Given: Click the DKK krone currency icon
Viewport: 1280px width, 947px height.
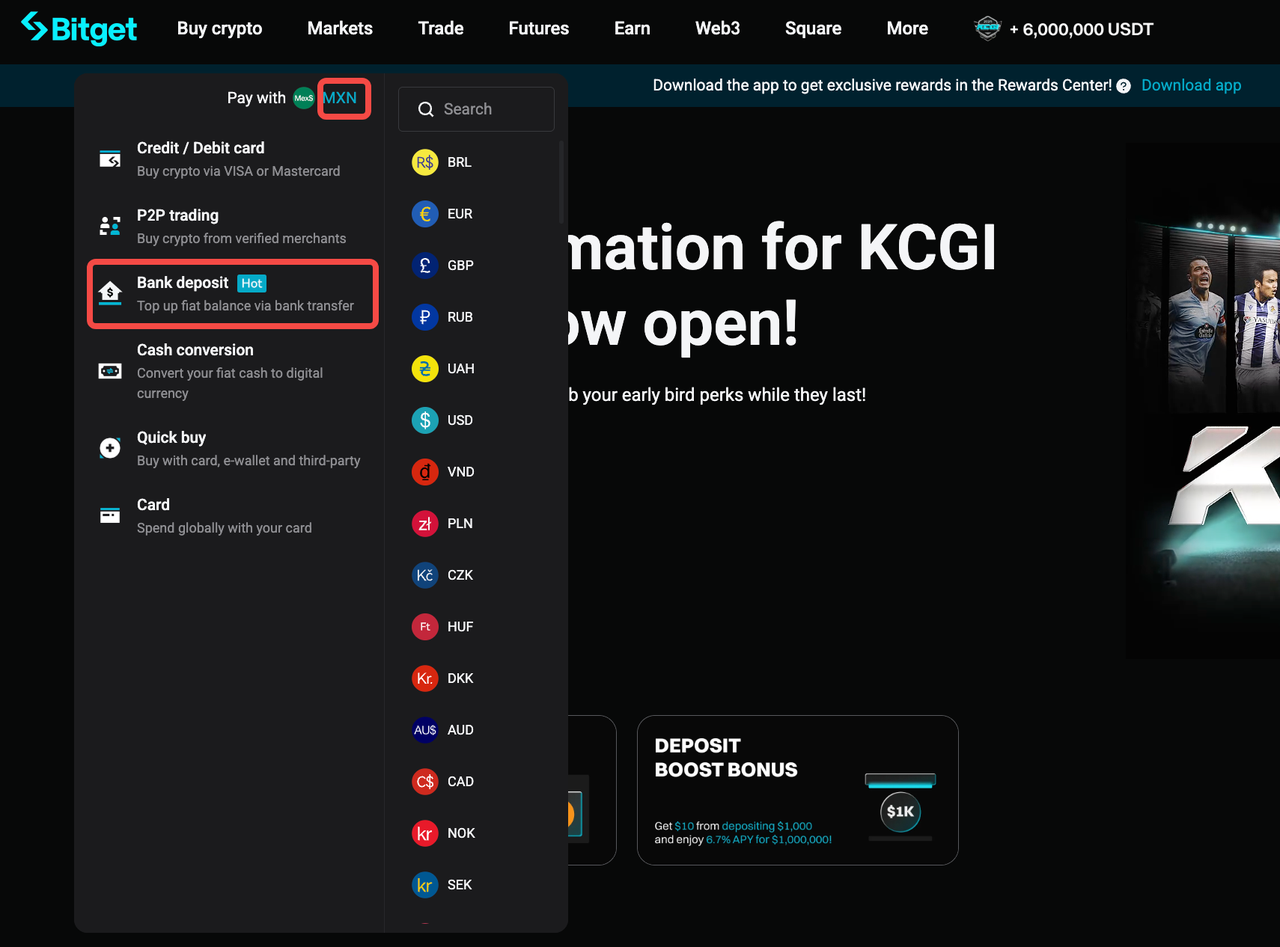Looking at the screenshot, I should click(x=425, y=678).
